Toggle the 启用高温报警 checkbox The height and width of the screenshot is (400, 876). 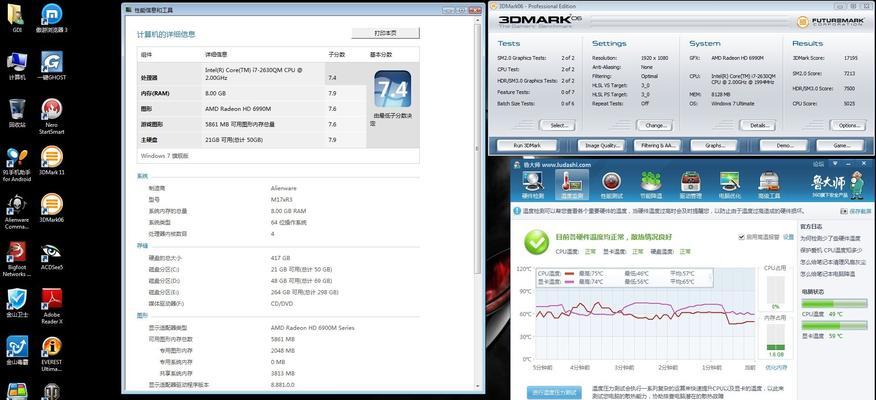pyautogui.click(x=741, y=237)
